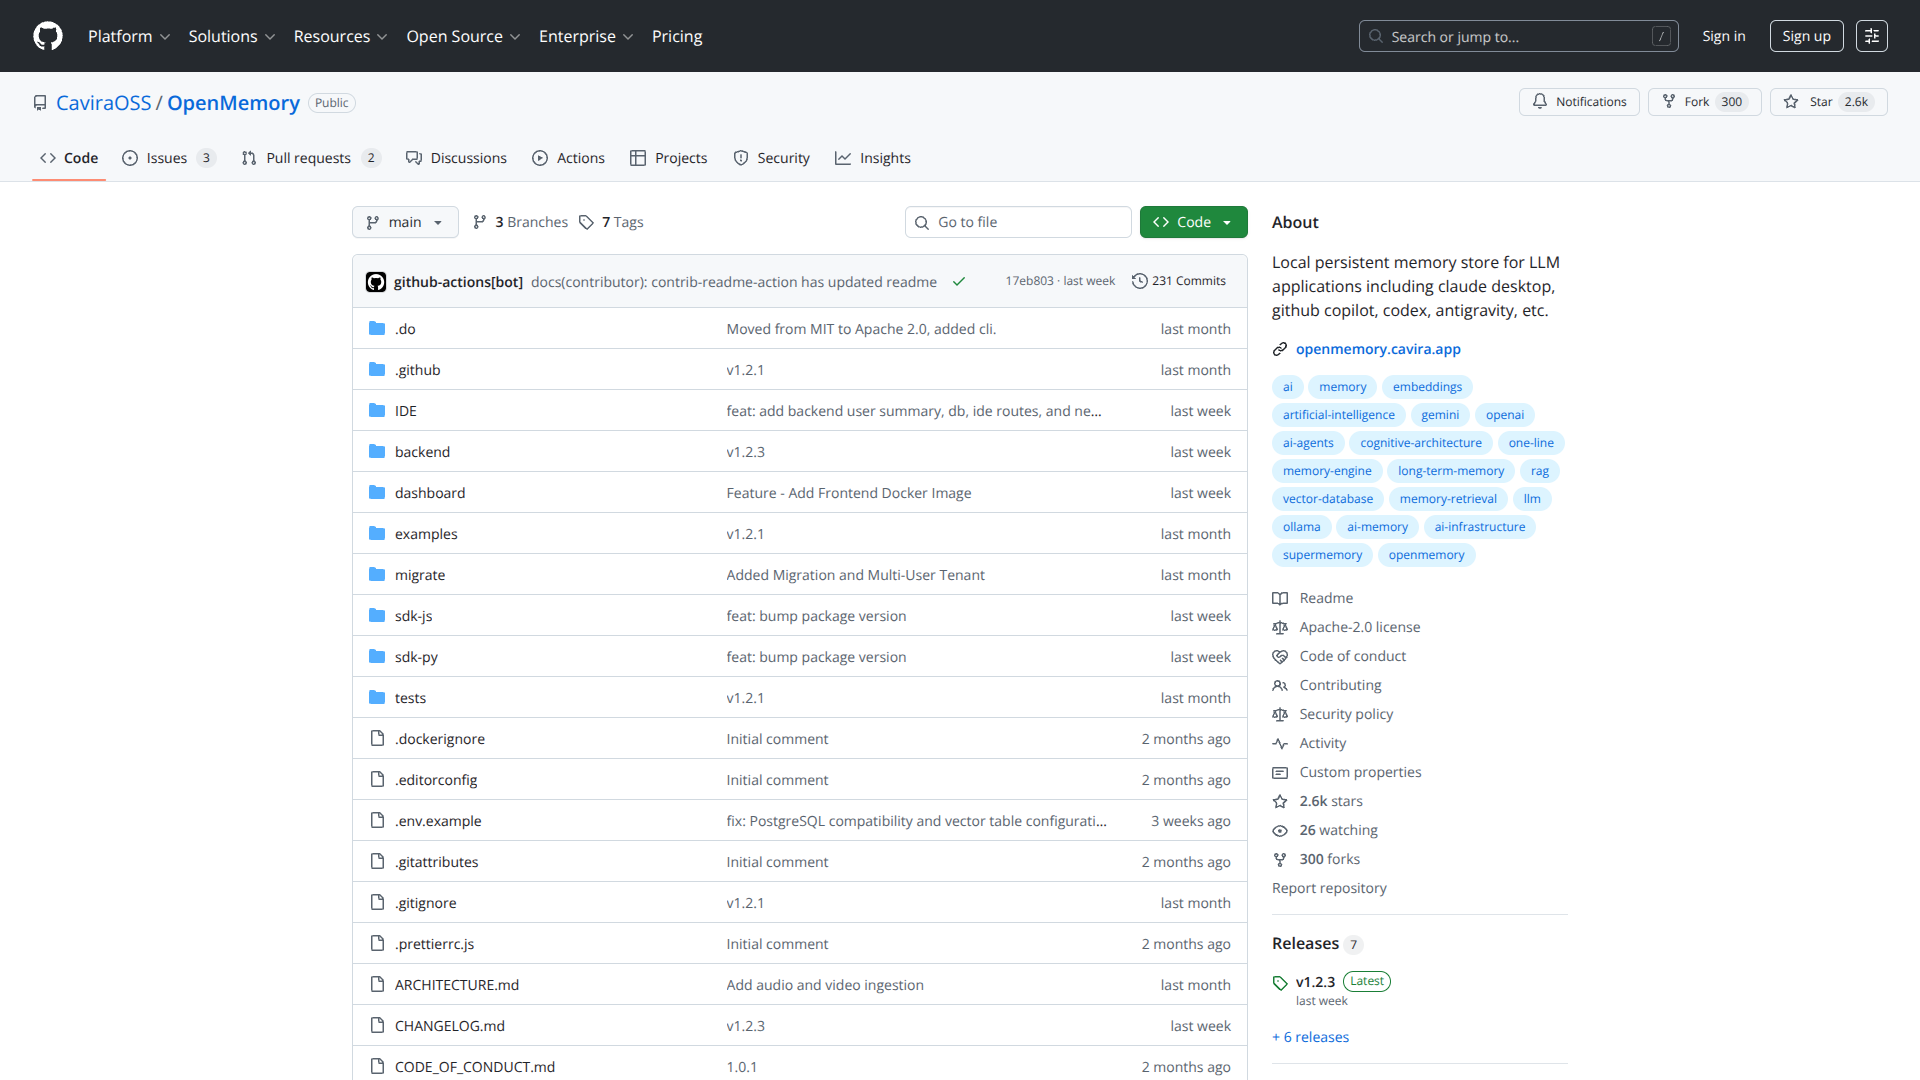The height and width of the screenshot is (1080, 1920).
Task: Open the Actions play-circle icon
Action: pyautogui.click(x=542, y=158)
